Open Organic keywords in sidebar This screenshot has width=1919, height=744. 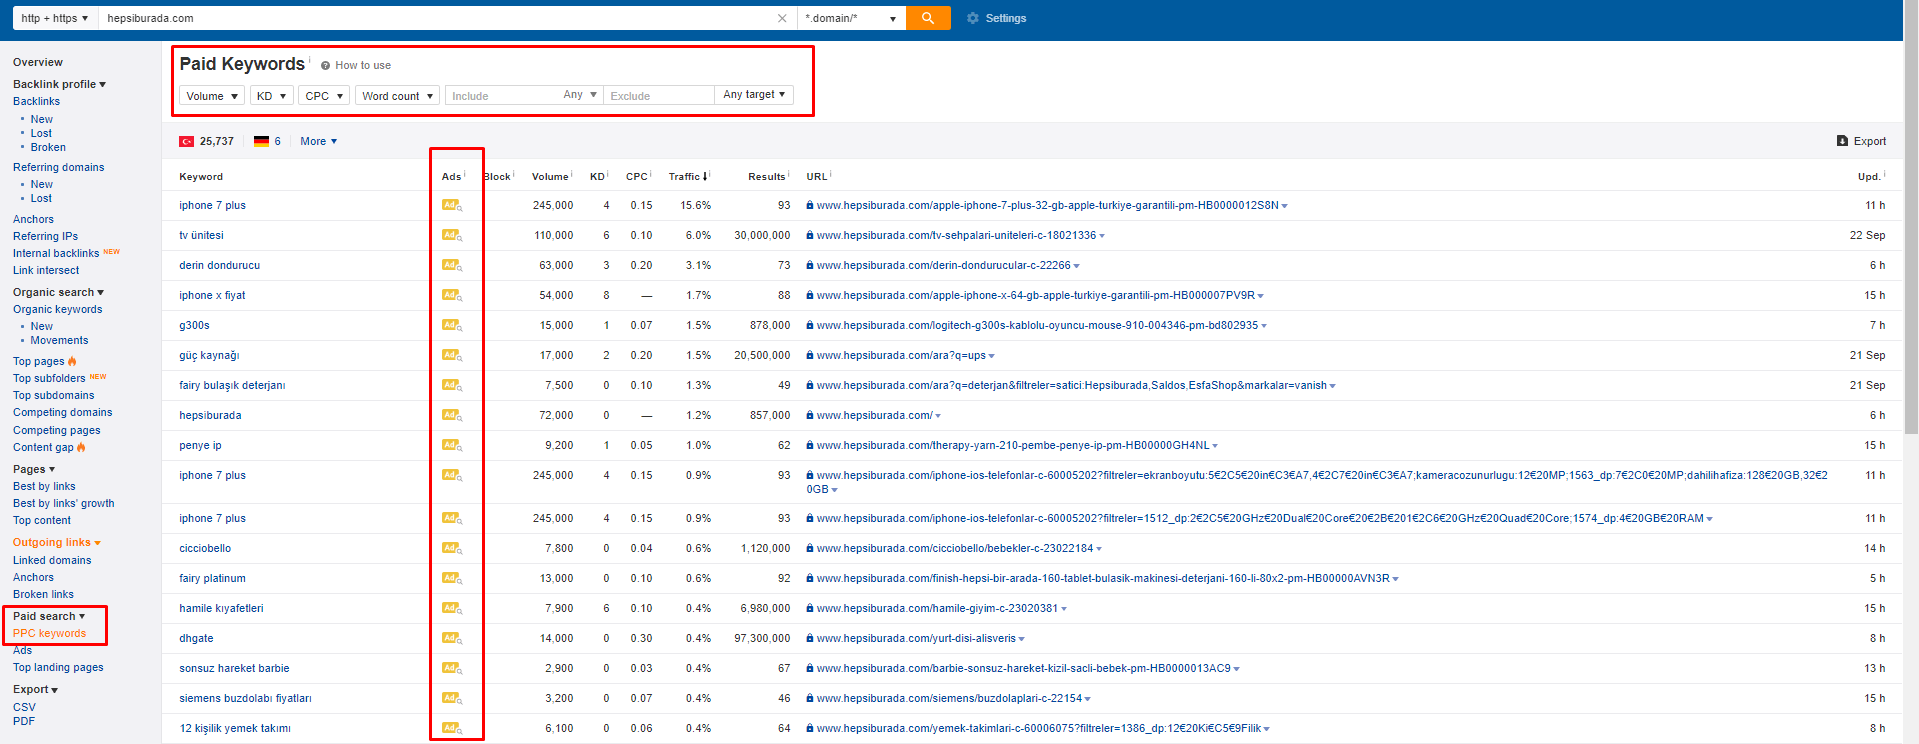(x=57, y=309)
